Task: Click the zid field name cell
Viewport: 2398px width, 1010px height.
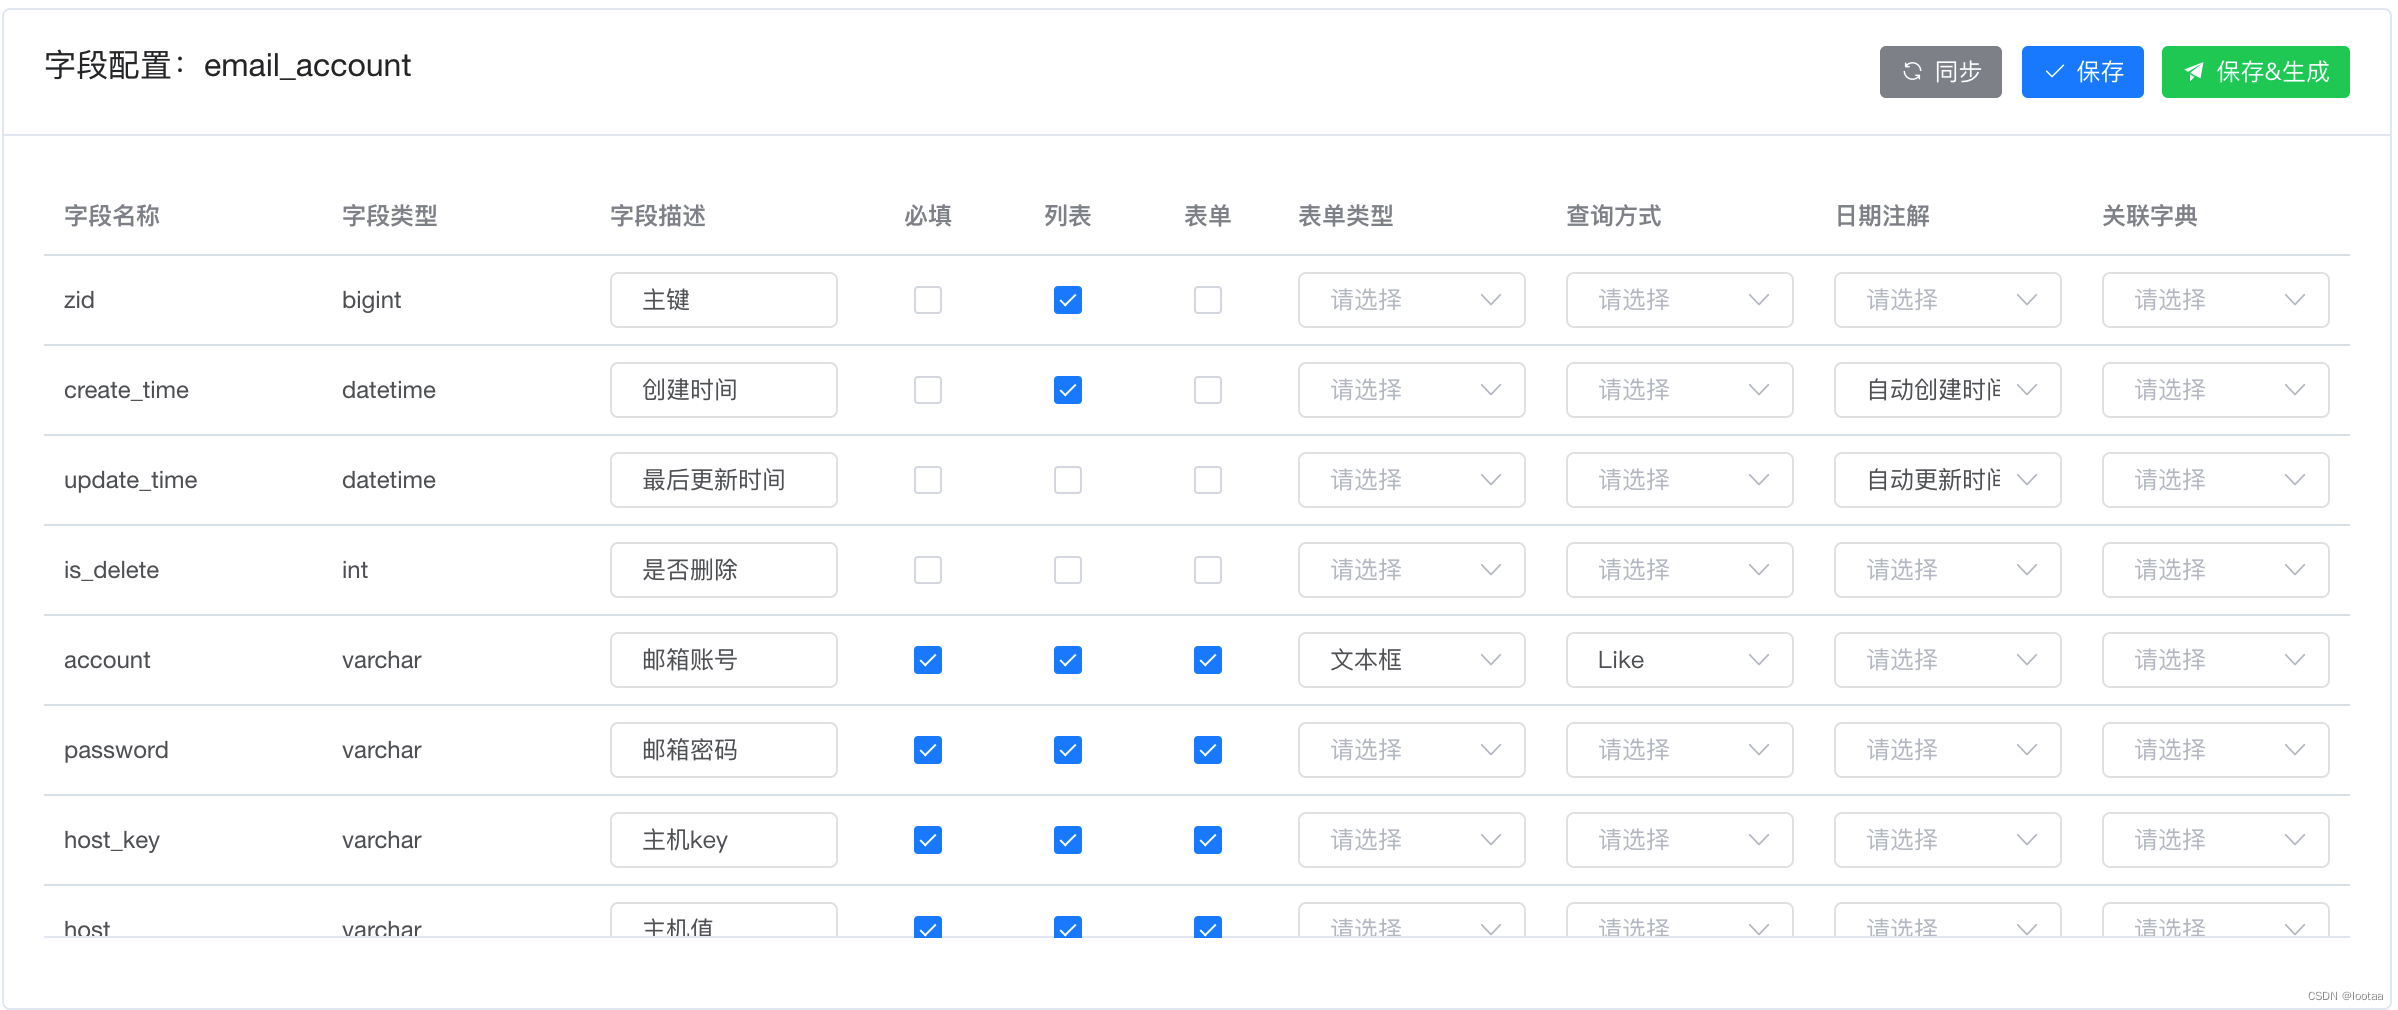Action: 79,300
